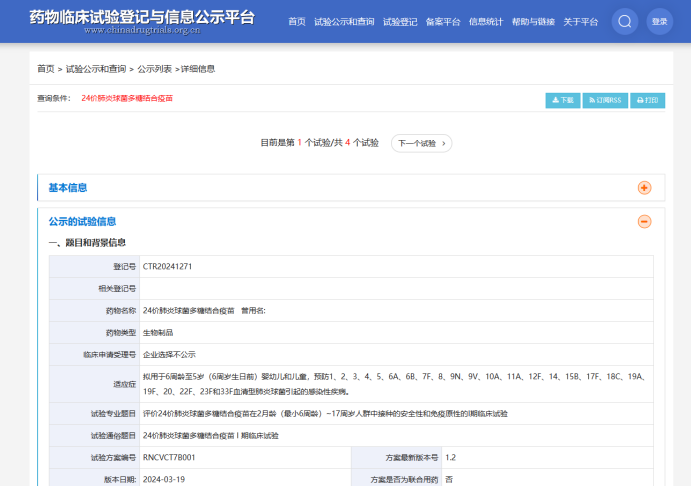This screenshot has height=487, width=692.
Task: Go to next trial with 下一个试验
Action: [x=421, y=143]
